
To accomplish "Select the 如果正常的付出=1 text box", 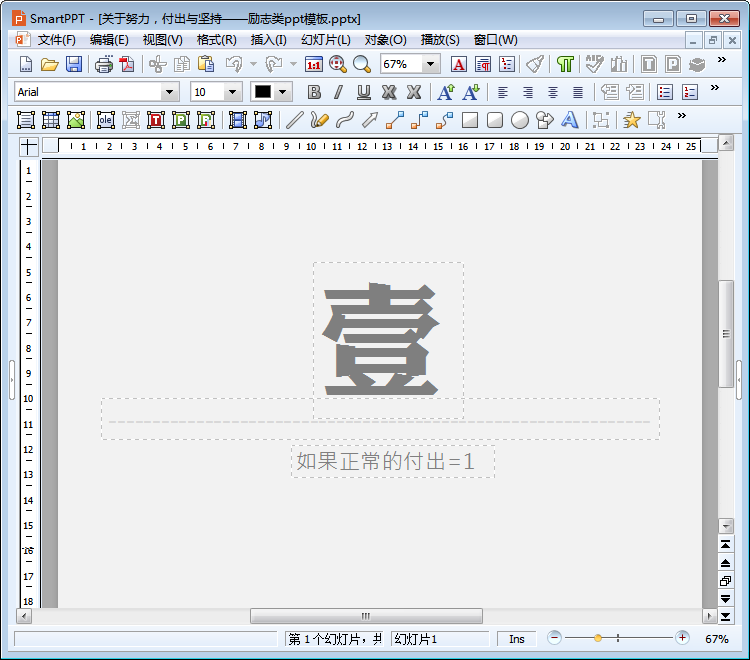I will pos(393,462).
